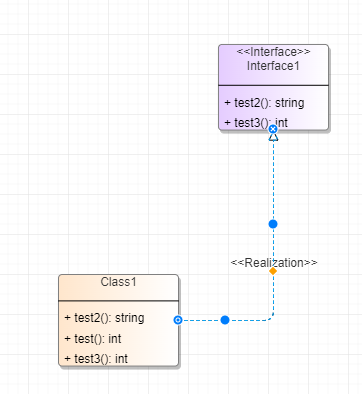Screen dimensions: 362x394
Task: Select test3(): int method in Interface1
Action: click(256, 122)
